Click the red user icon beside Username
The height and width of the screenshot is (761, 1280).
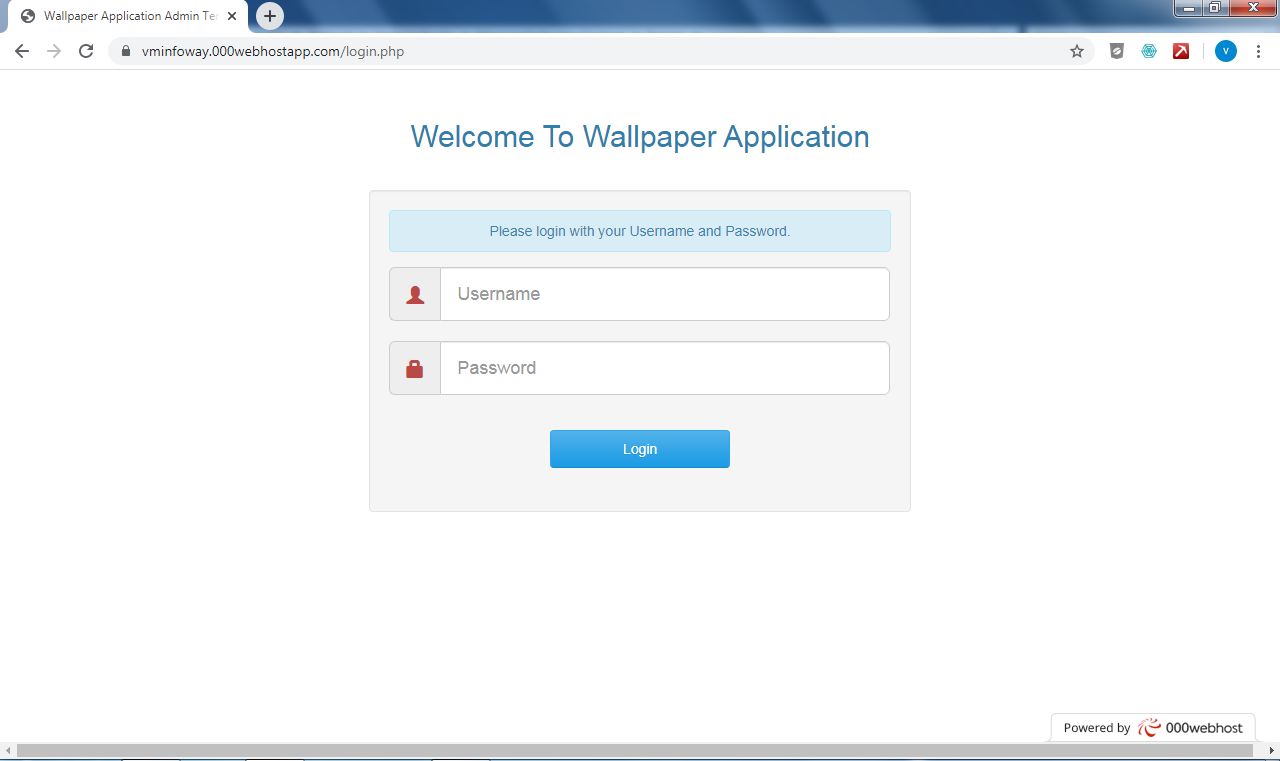[x=415, y=295]
